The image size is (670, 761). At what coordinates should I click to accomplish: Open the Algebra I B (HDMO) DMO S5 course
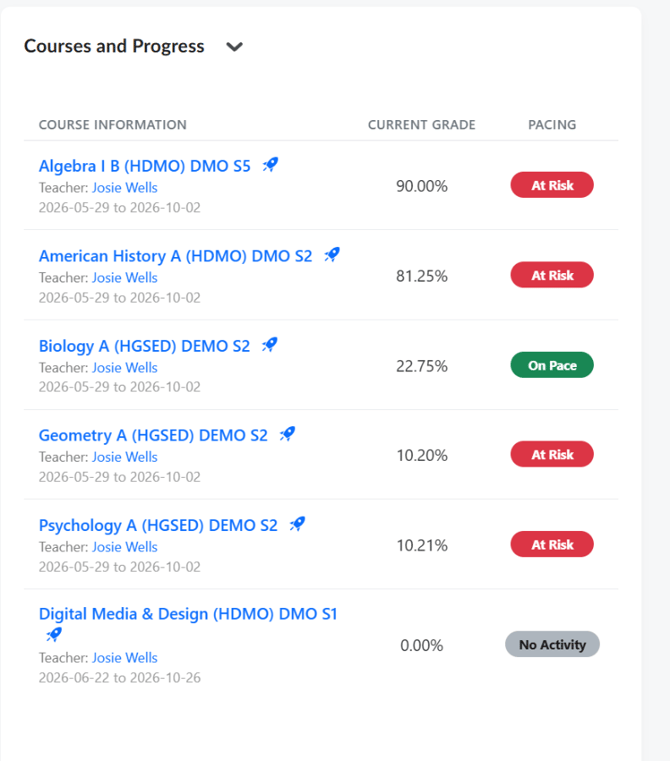click(x=145, y=166)
